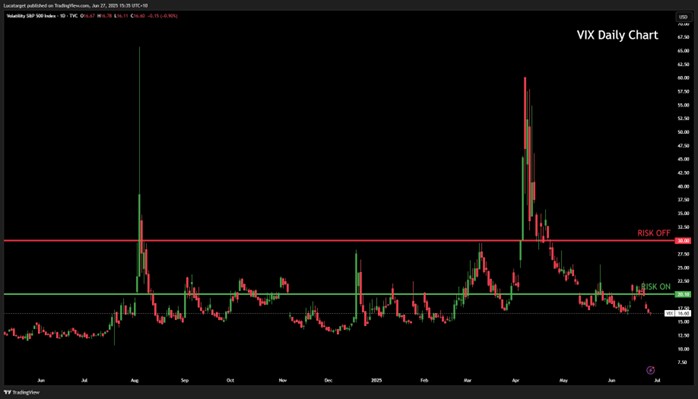Click the published on TradingView.com header text
Image resolution: width=698 pixels, height=399 pixels.
pos(77,6)
